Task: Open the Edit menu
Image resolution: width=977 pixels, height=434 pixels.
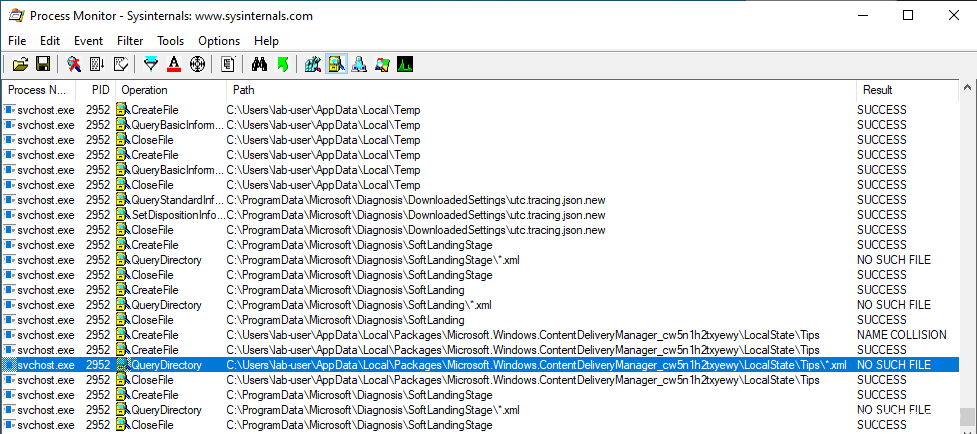Action: pyautogui.click(x=50, y=41)
